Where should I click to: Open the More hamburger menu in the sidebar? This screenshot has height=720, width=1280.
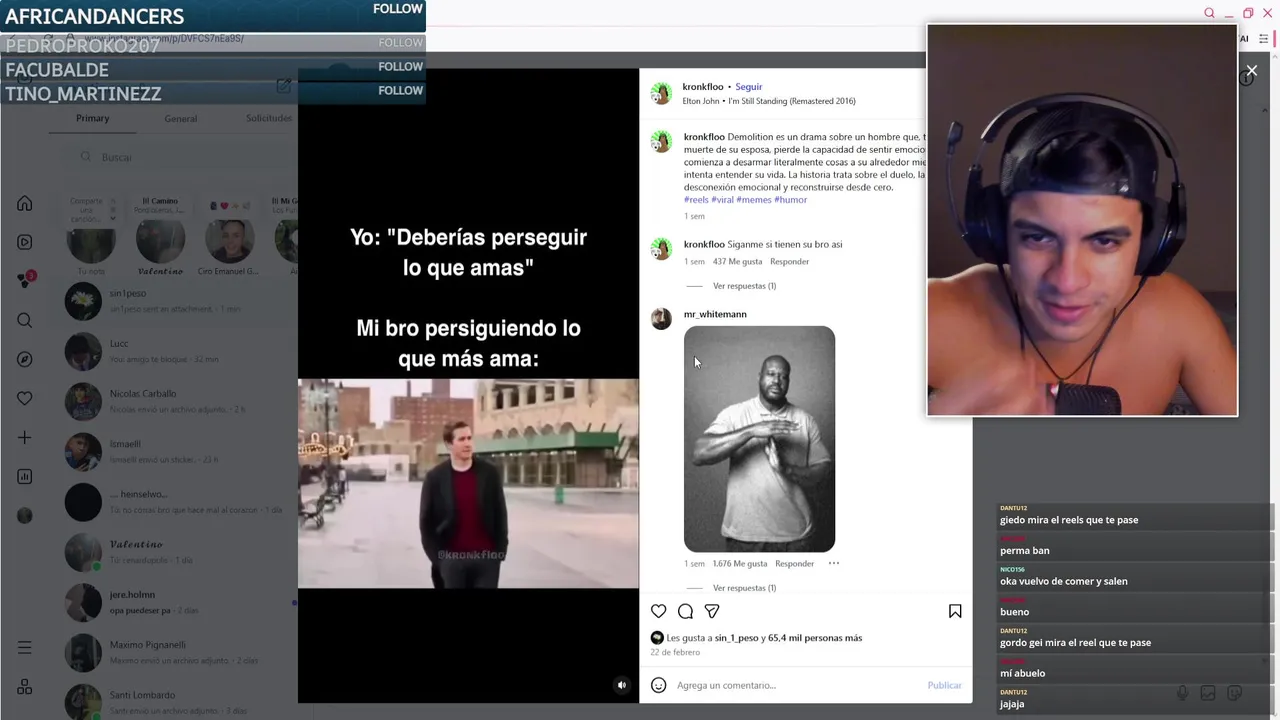pyautogui.click(x=25, y=648)
